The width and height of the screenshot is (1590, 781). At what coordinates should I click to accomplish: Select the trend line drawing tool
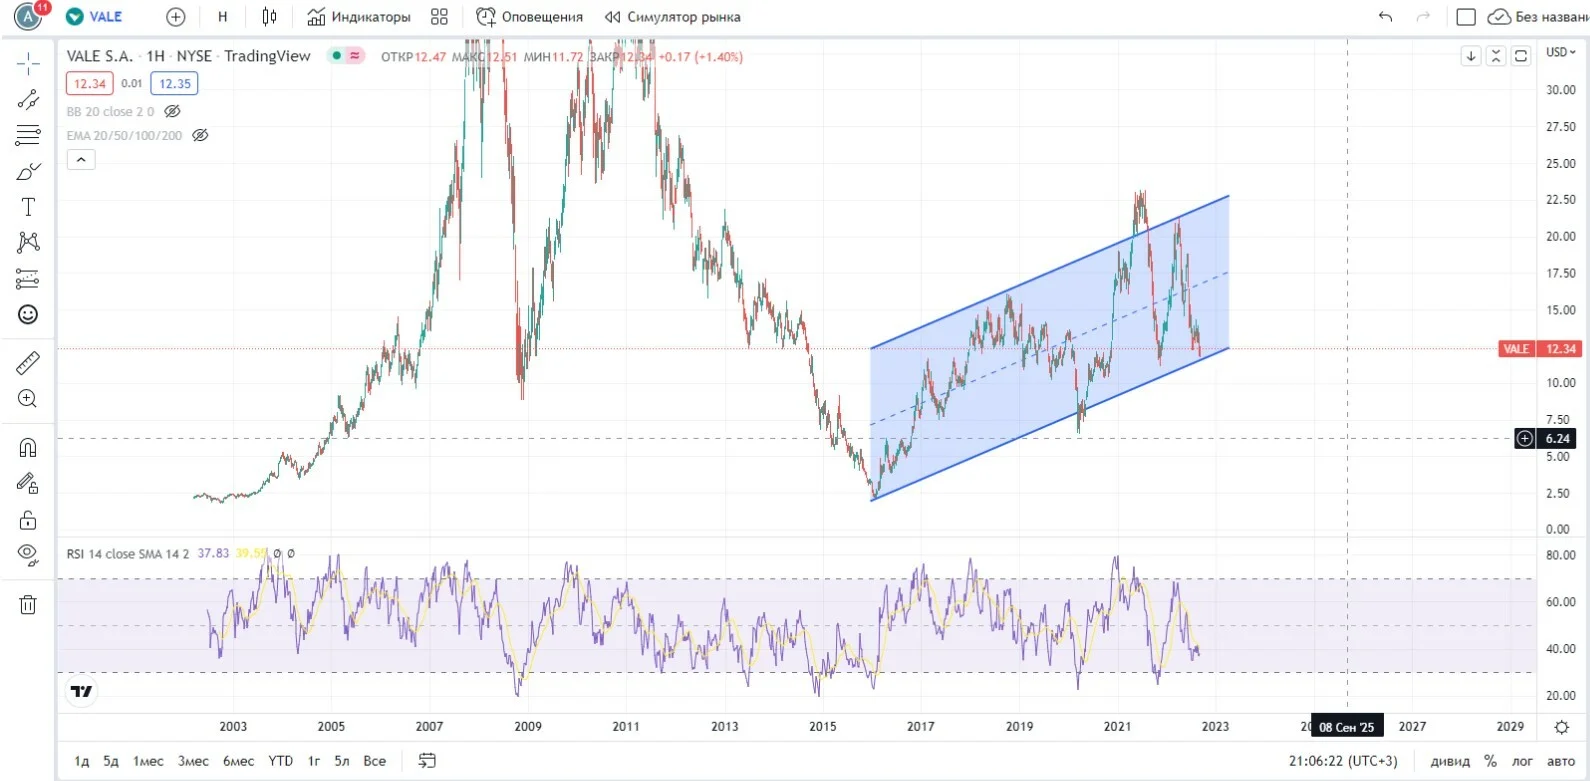(28, 100)
